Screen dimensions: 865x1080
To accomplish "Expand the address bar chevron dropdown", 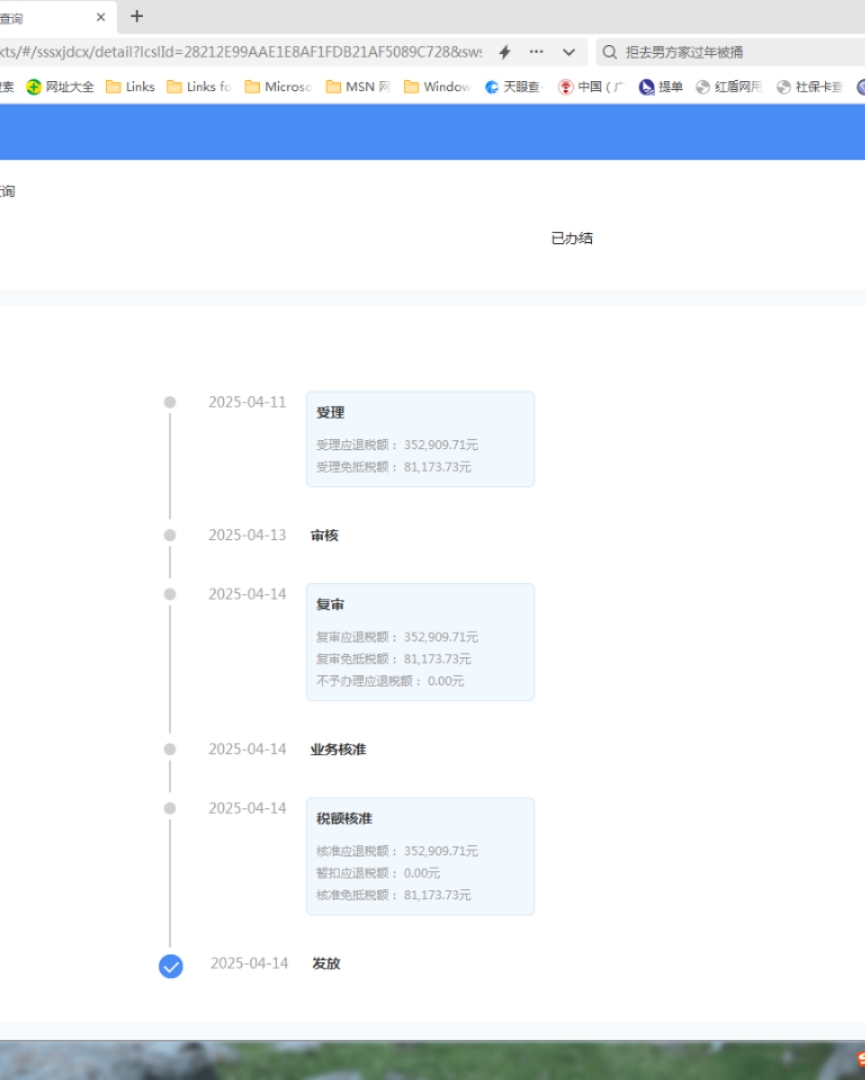I will [566, 53].
